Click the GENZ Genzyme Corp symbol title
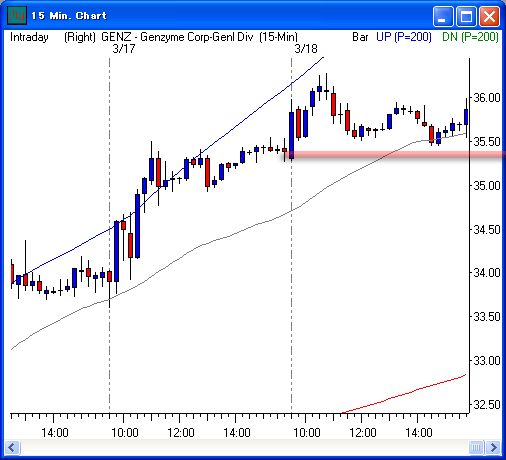 click(x=177, y=37)
